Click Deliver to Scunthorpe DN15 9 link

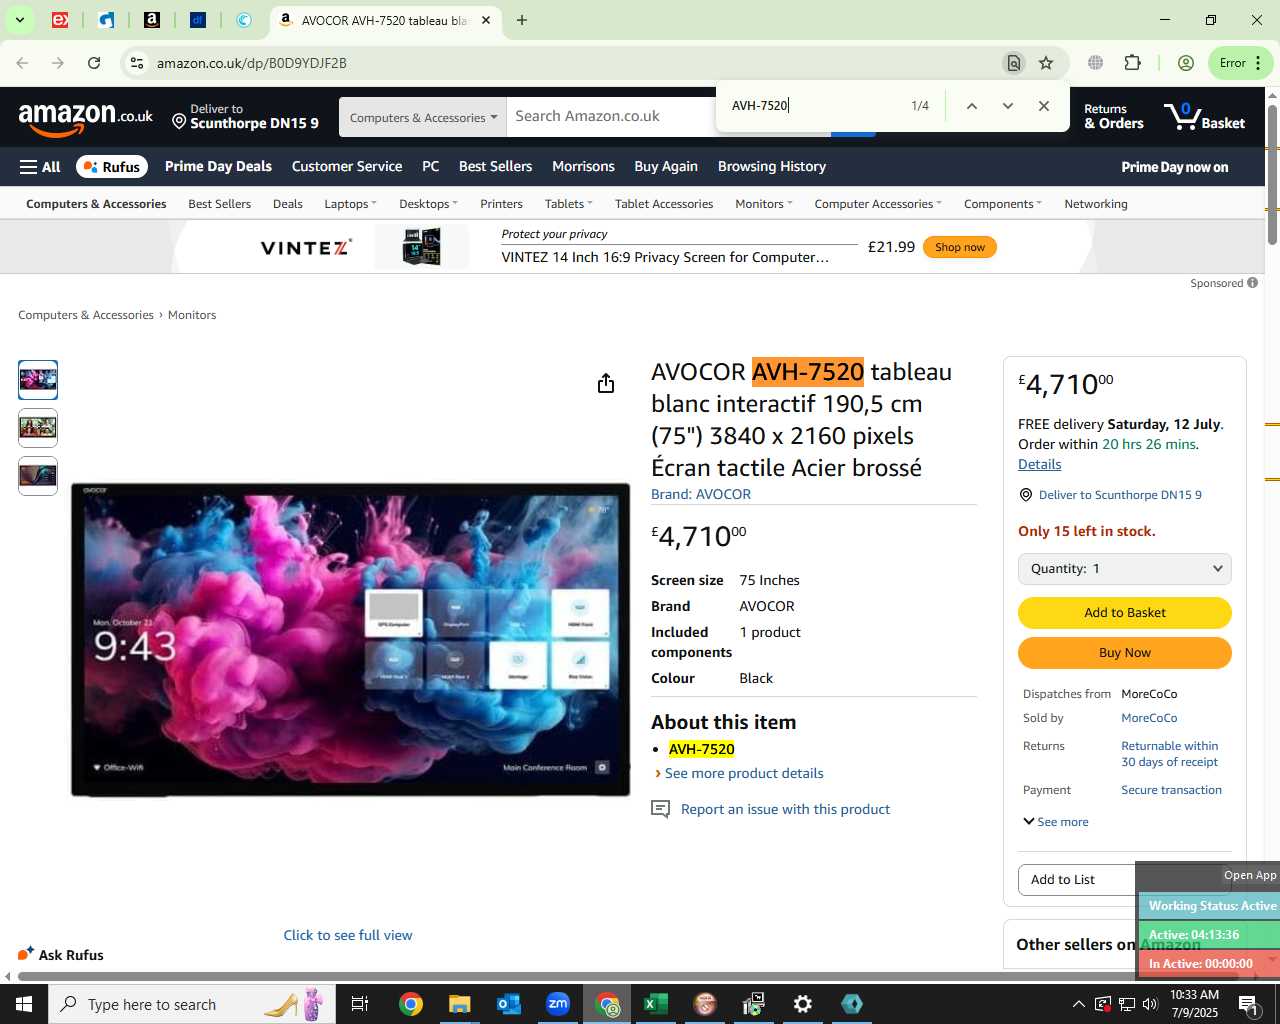(1120, 495)
